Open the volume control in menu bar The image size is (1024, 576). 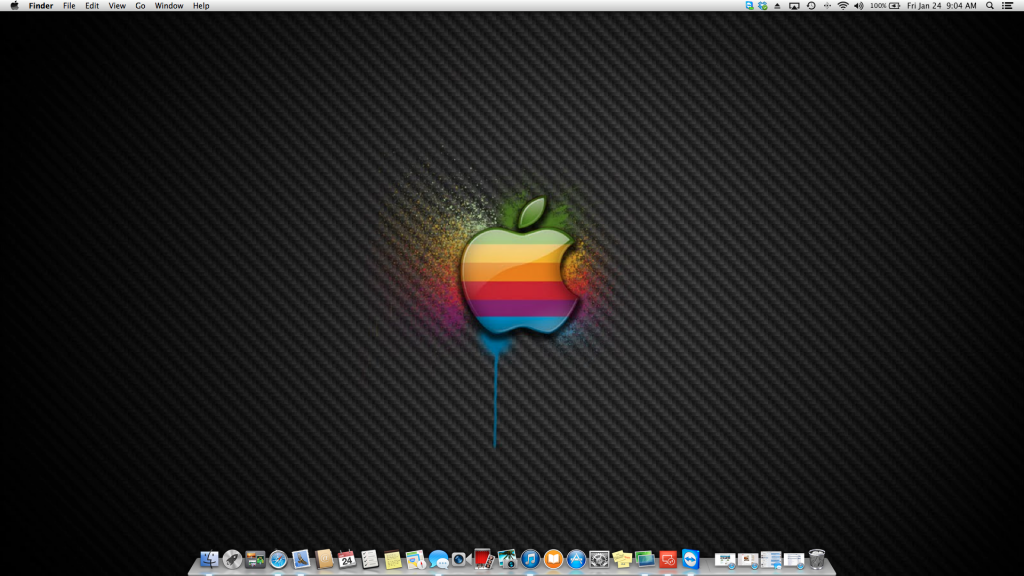(859, 5)
